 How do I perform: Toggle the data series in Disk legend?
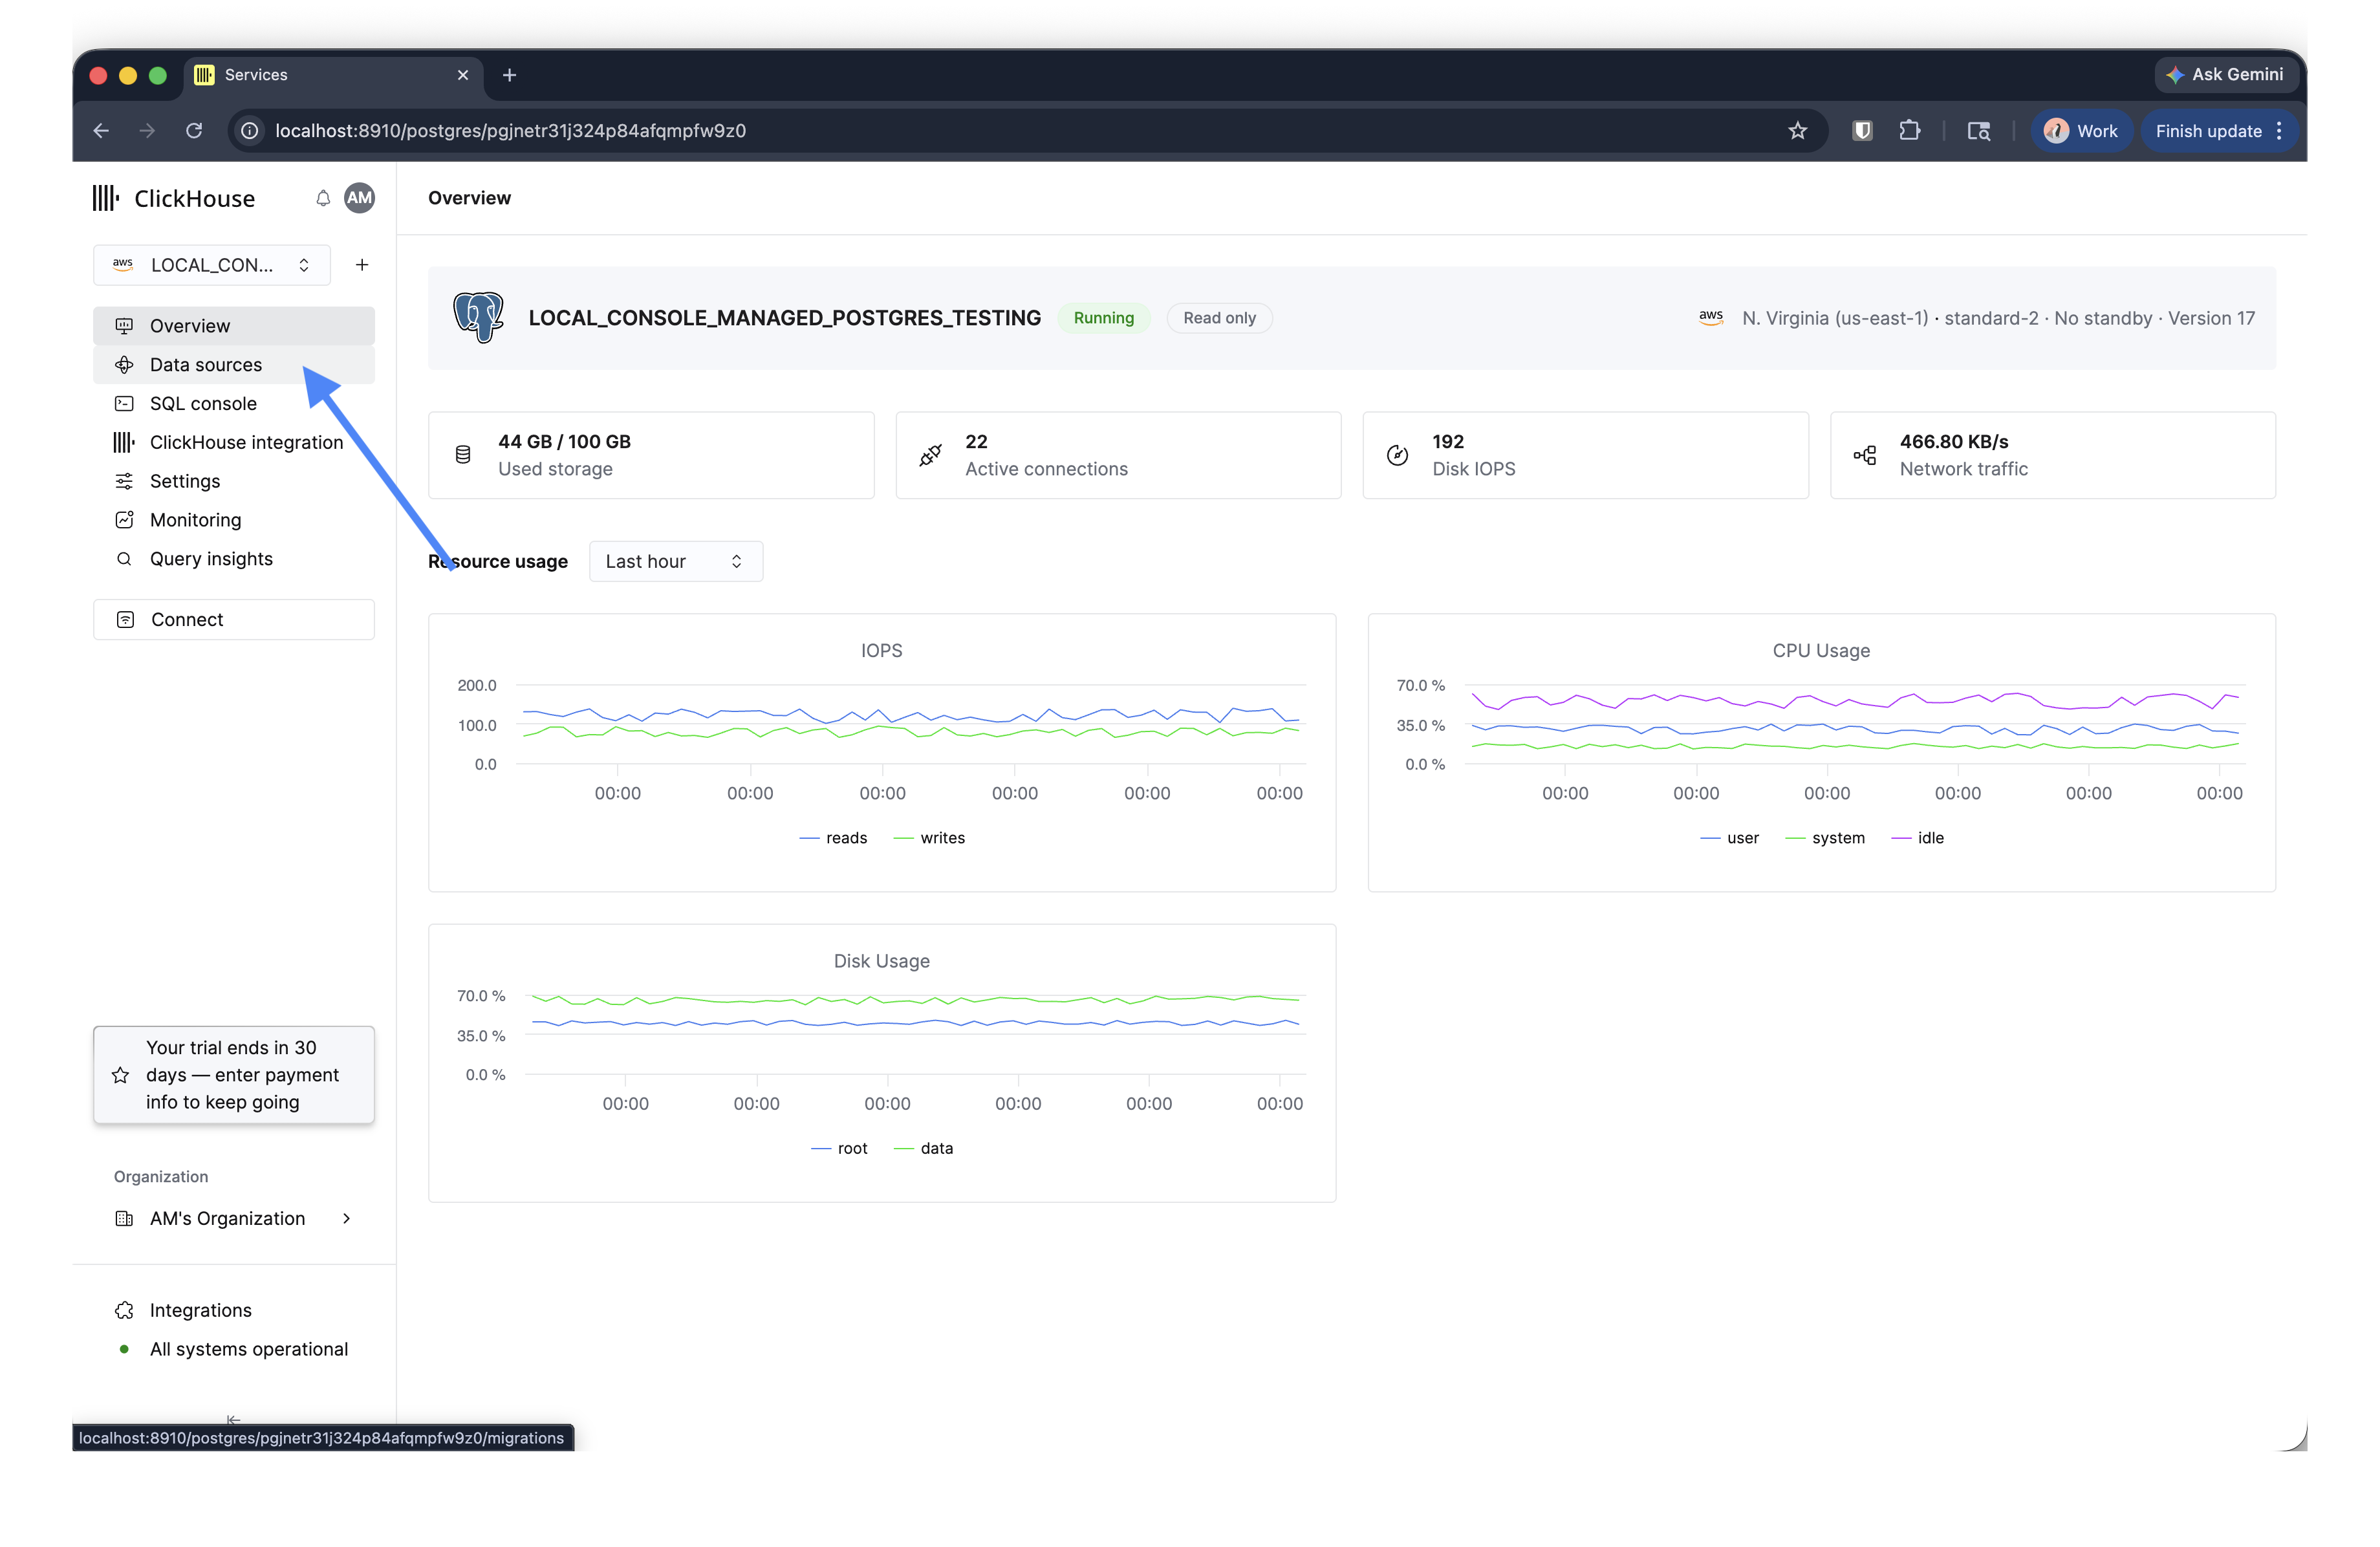tap(923, 1148)
